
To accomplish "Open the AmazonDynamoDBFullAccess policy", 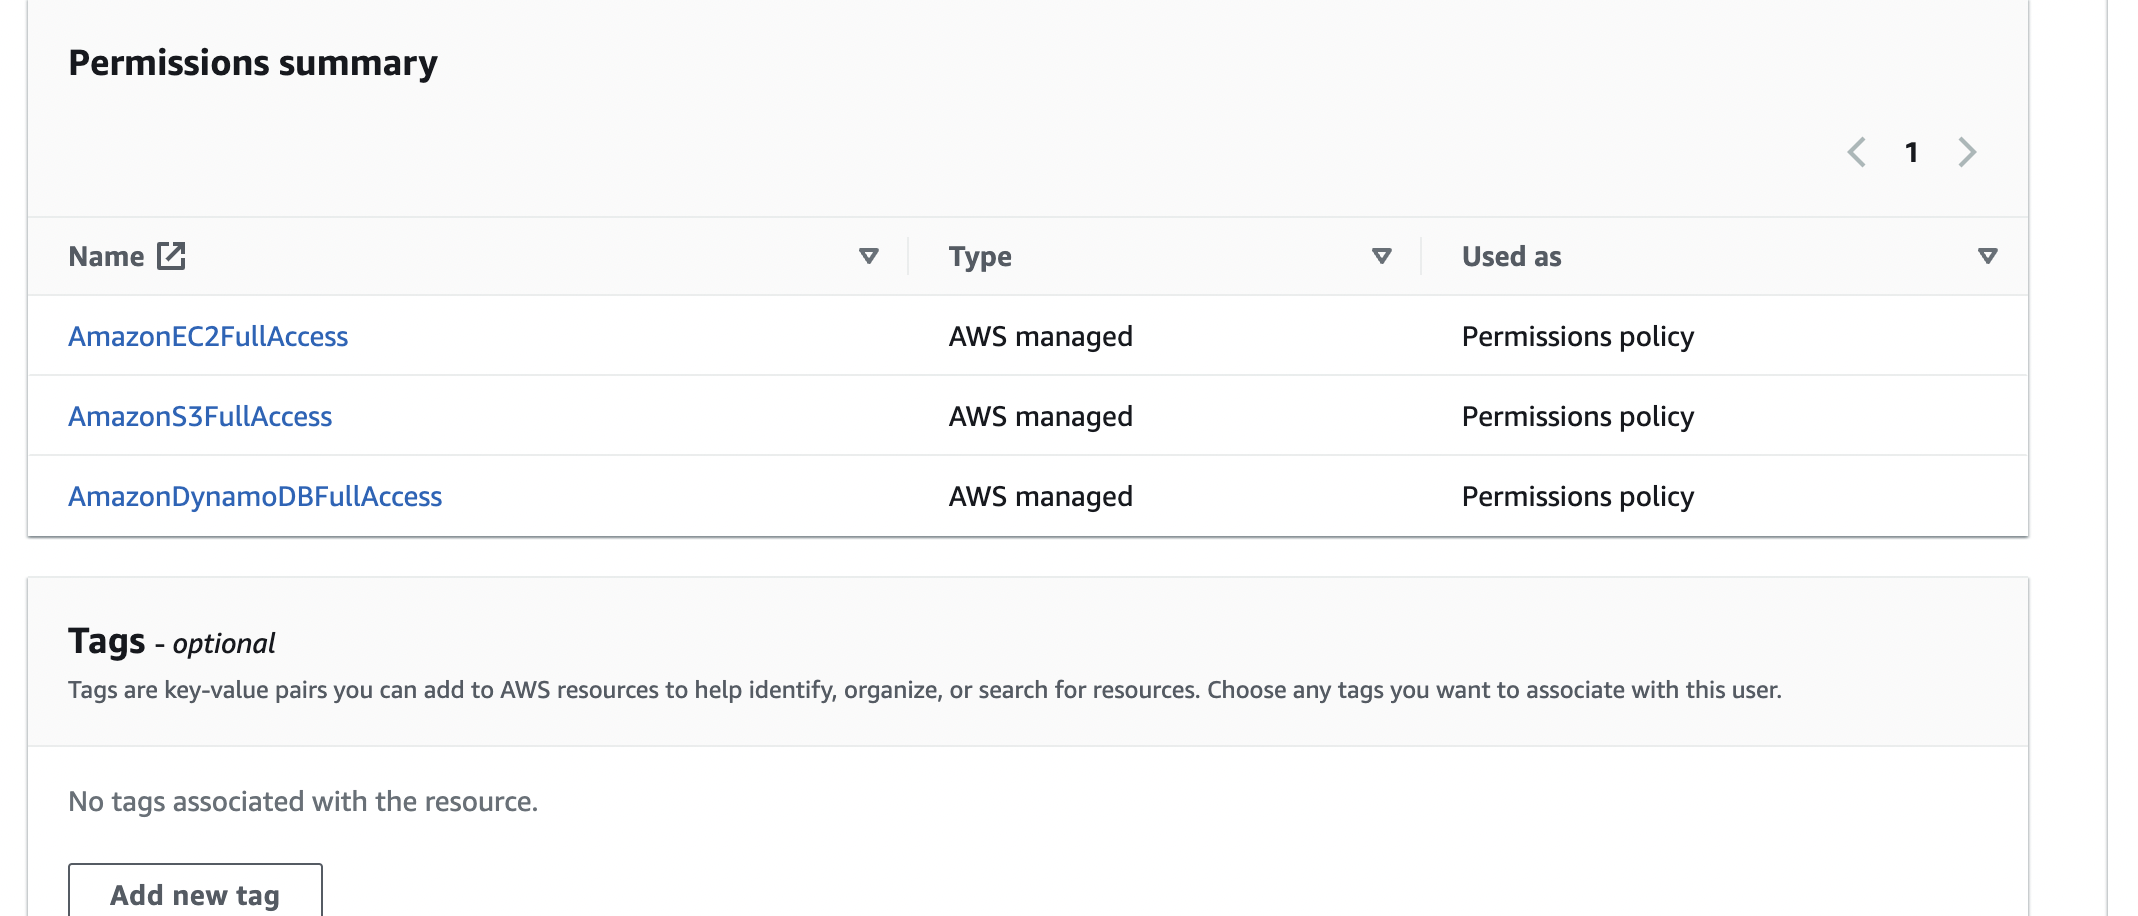I will pos(256,496).
